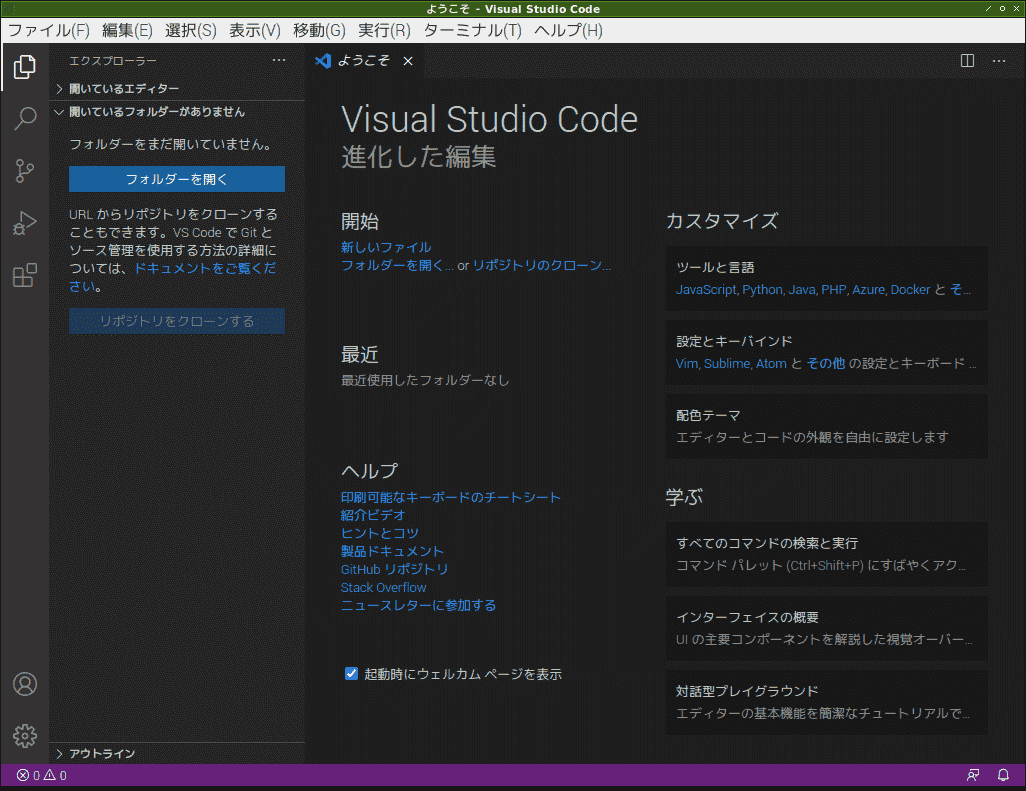Viewport: 1026px width, 791px height.
Task: Select the Run and Debug icon
Action: click(x=25, y=223)
